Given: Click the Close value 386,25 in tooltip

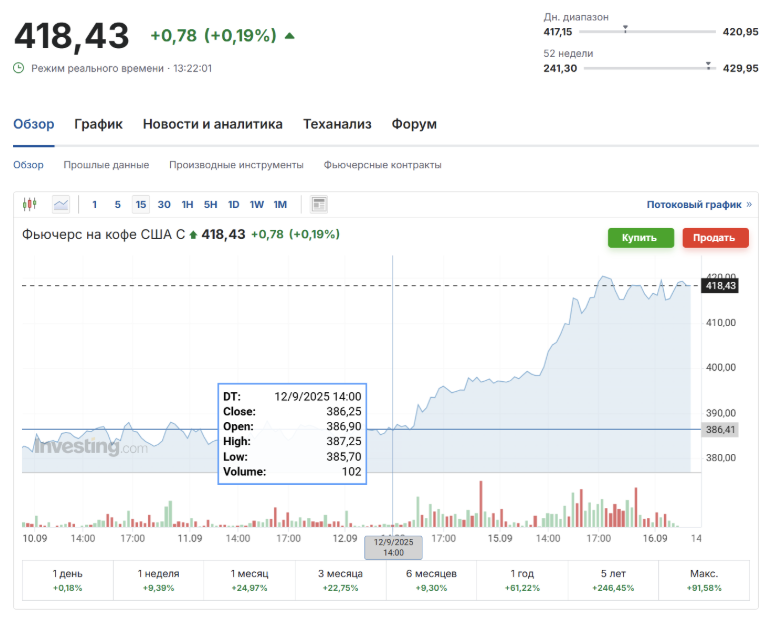Looking at the screenshot, I should coord(344,411).
